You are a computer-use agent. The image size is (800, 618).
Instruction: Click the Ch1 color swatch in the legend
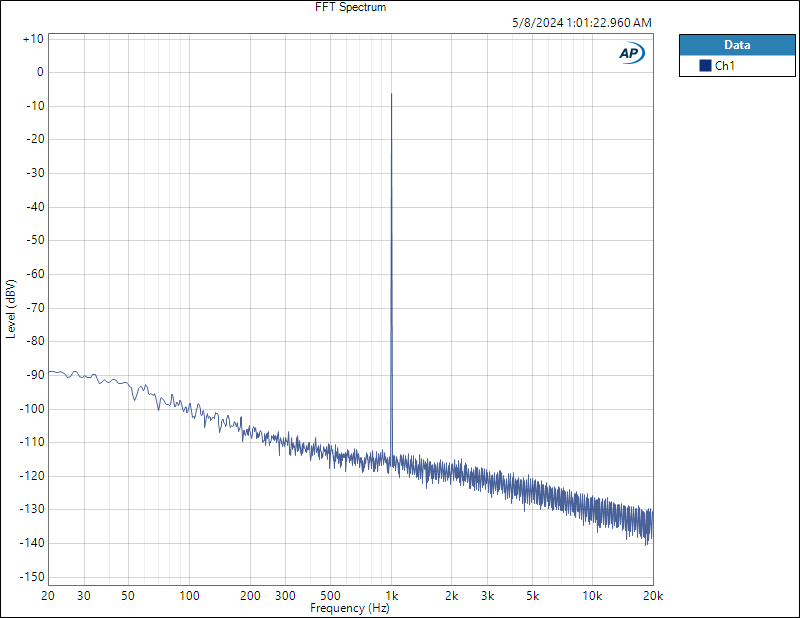705,65
